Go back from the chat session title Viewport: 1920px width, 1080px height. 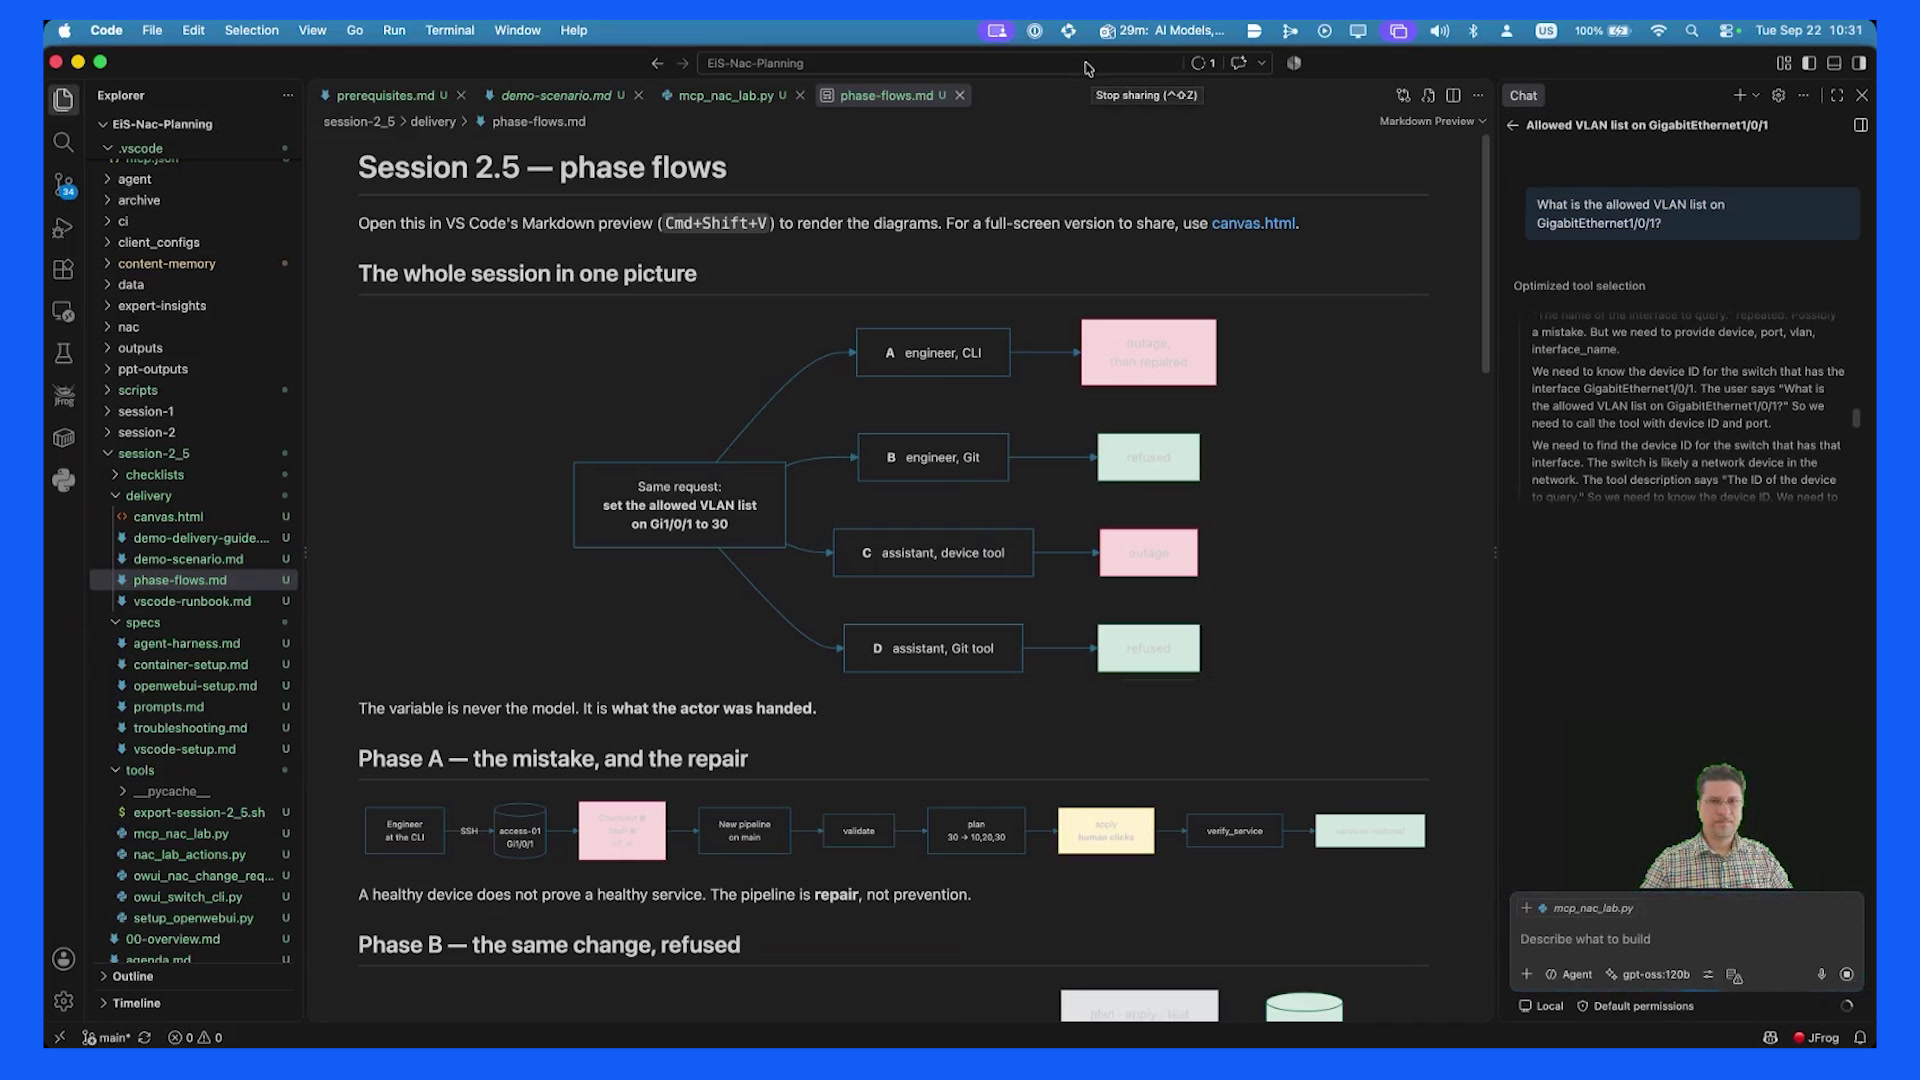1513,125
